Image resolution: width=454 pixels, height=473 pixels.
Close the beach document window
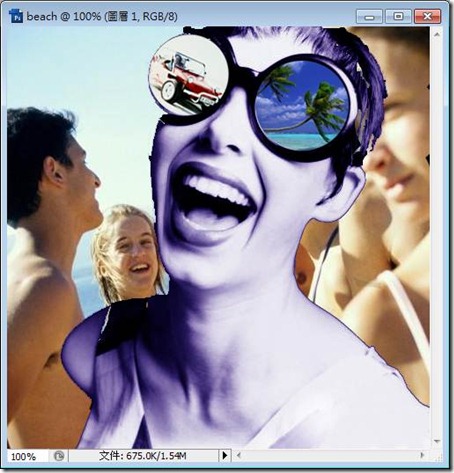coord(428,16)
